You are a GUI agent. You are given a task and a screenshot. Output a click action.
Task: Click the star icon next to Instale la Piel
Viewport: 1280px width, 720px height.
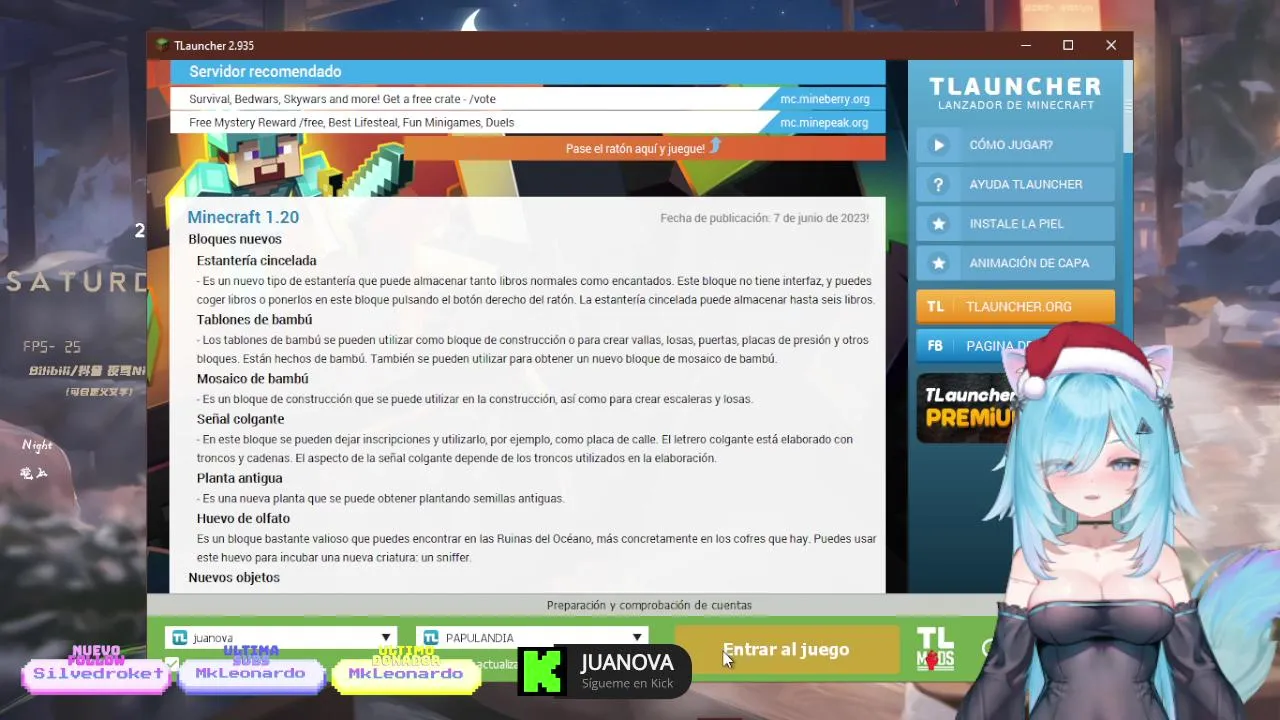point(938,224)
